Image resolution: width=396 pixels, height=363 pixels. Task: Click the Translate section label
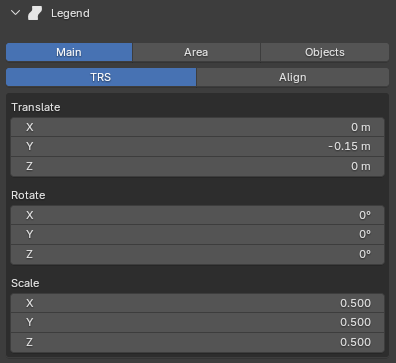coord(36,107)
